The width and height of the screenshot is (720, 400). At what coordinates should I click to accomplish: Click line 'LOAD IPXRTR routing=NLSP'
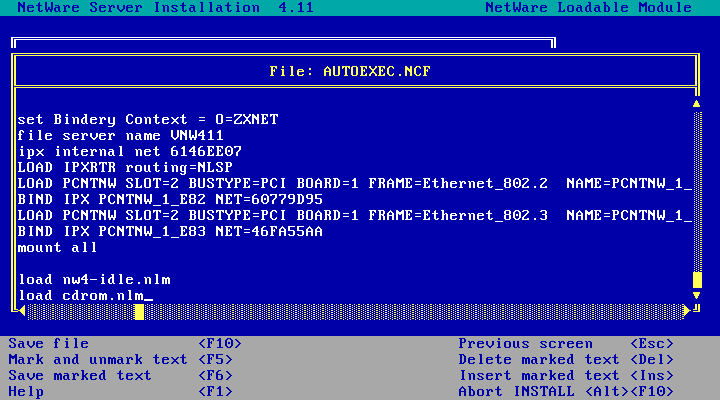[x=125, y=168]
